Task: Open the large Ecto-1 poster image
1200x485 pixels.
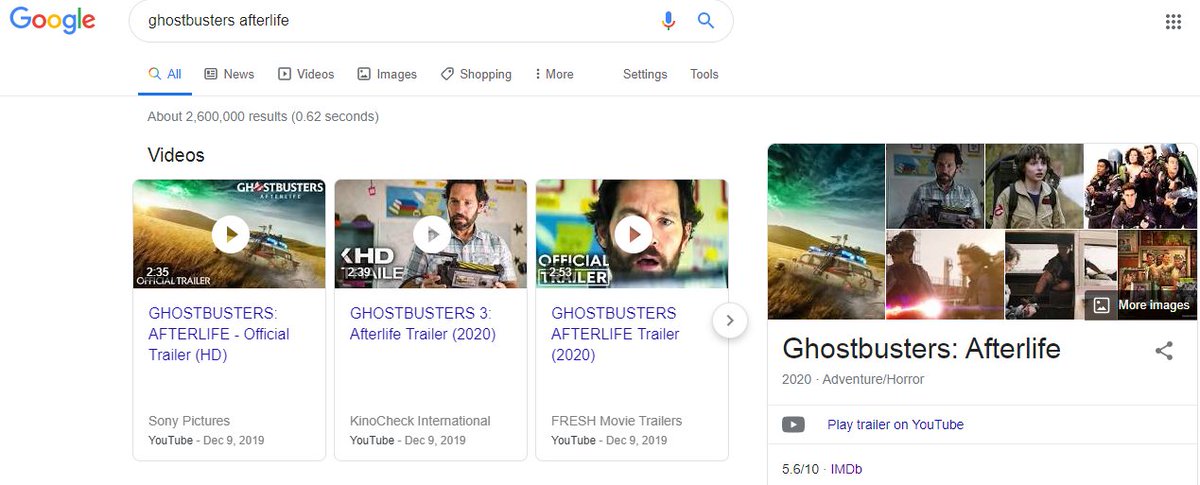Action: point(826,231)
